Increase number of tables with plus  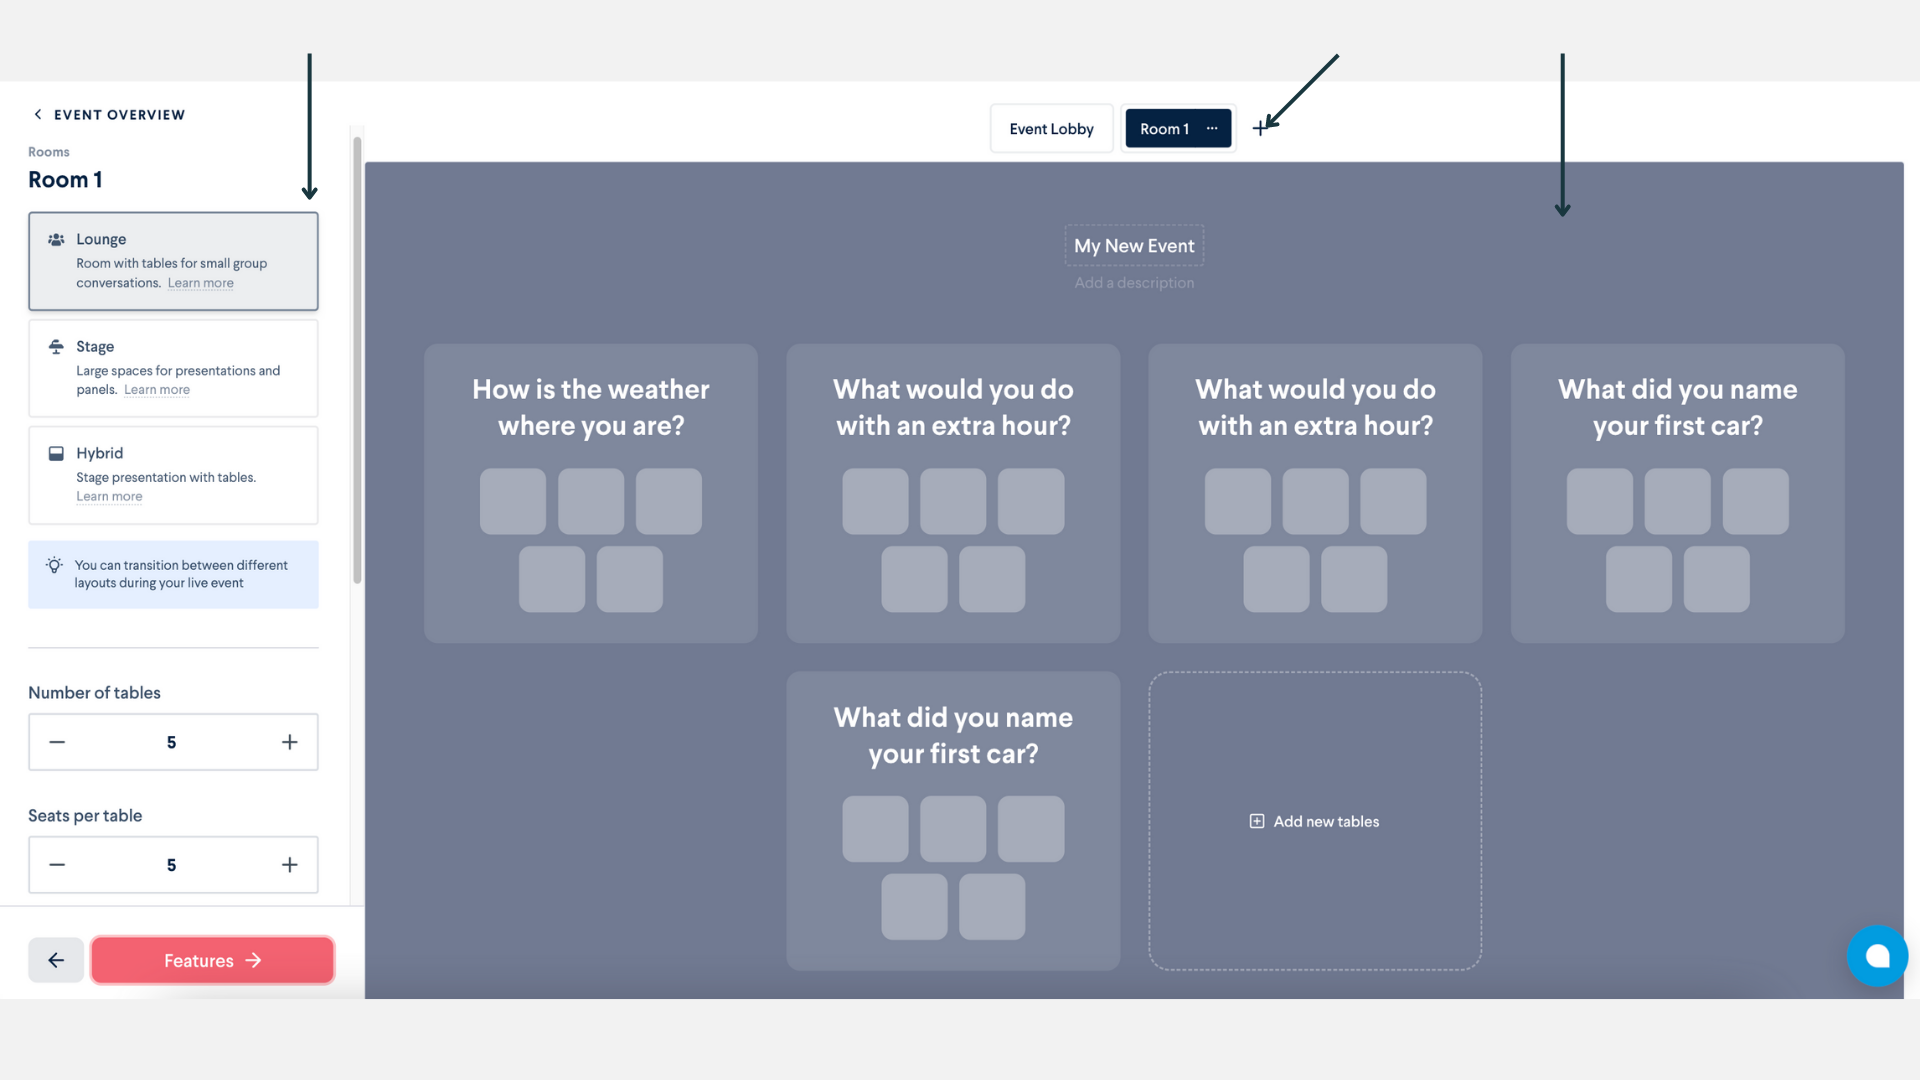pyautogui.click(x=290, y=742)
